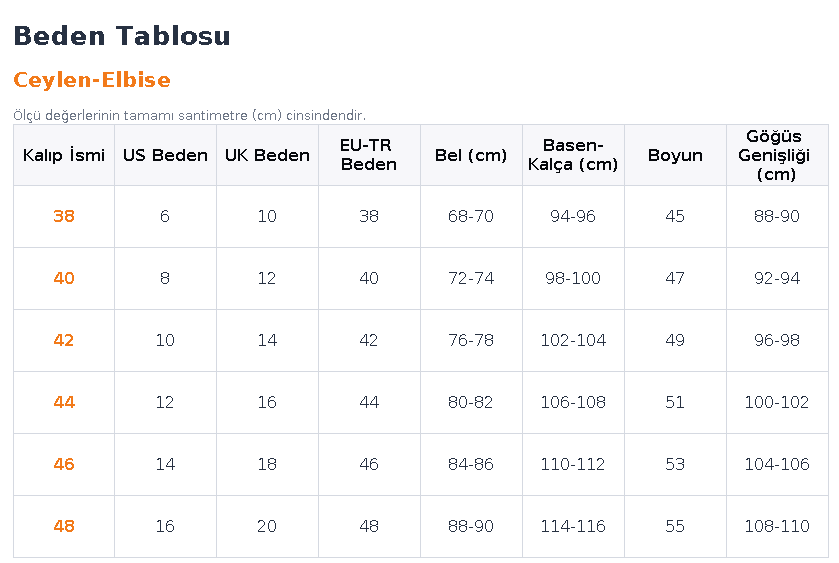
Task: Click the 68-70 waist measurement cell
Action: 471,216
